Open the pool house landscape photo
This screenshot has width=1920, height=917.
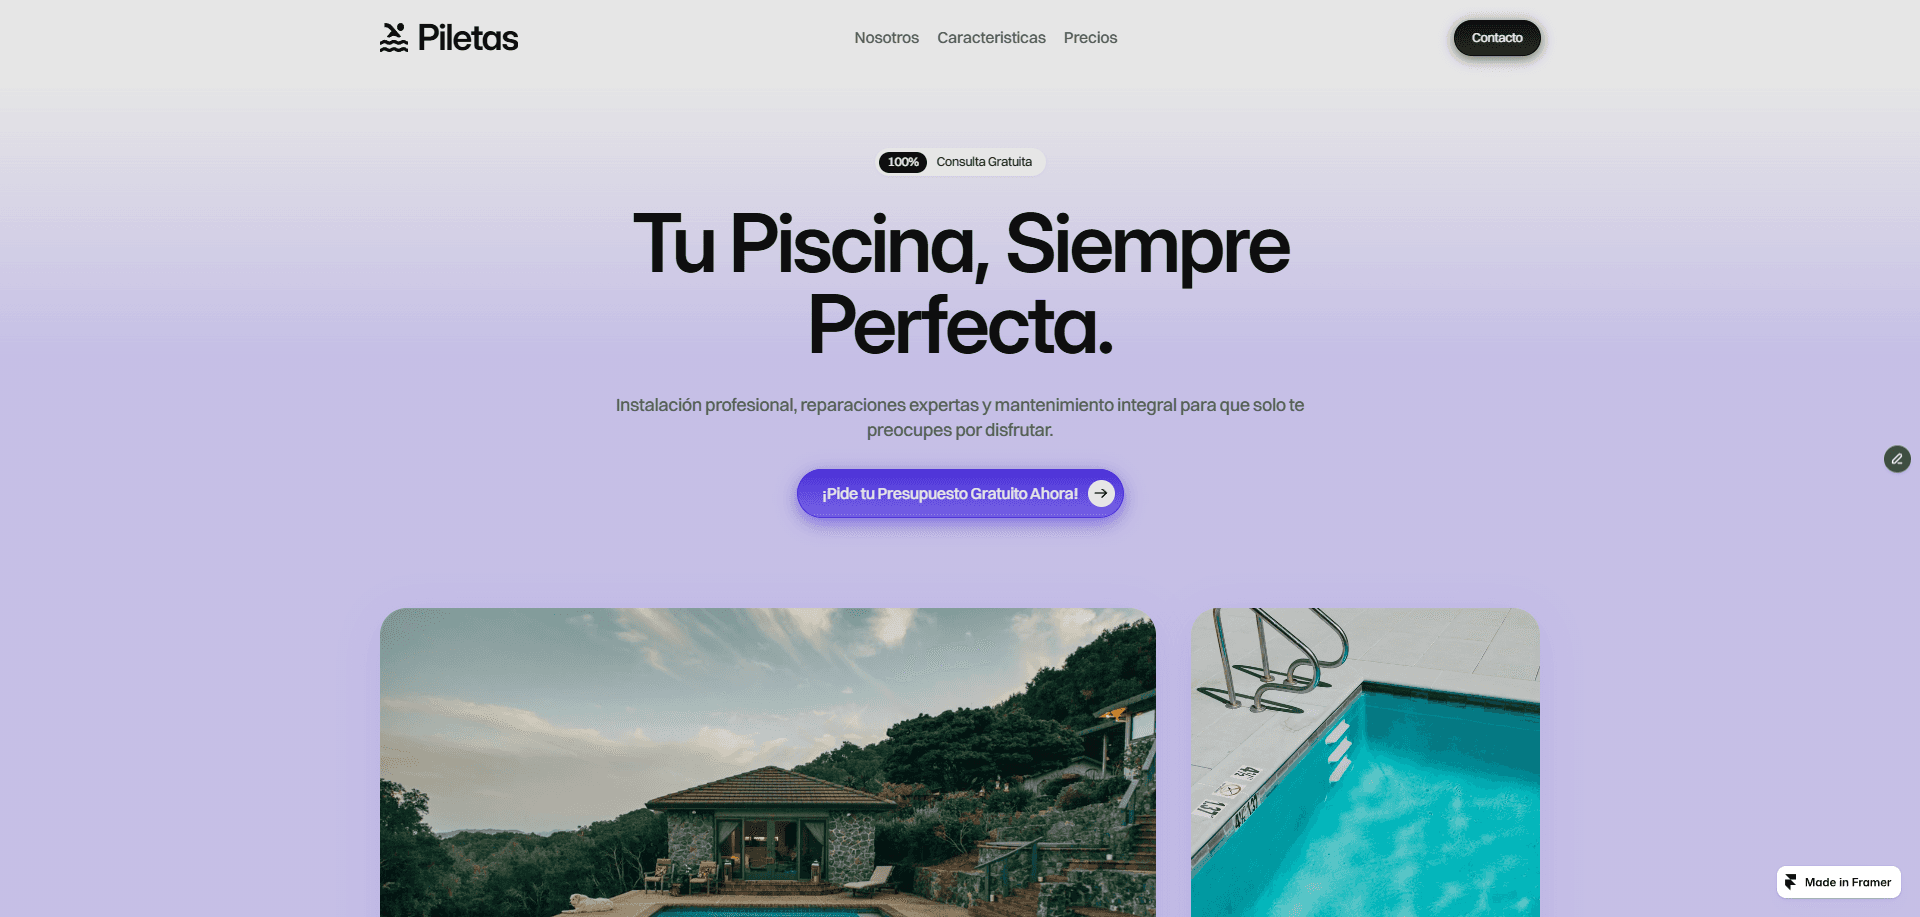point(768,762)
